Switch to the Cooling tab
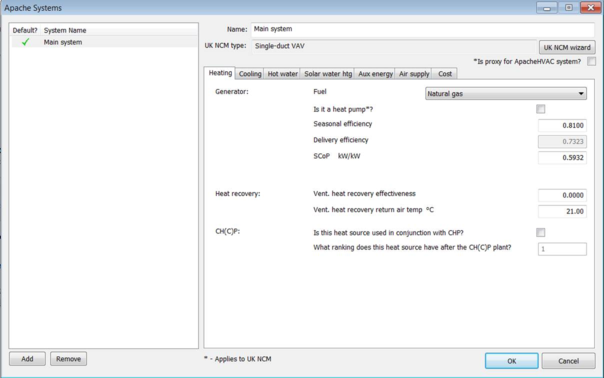The width and height of the screenshot is (604, 378). click(250, 74)
